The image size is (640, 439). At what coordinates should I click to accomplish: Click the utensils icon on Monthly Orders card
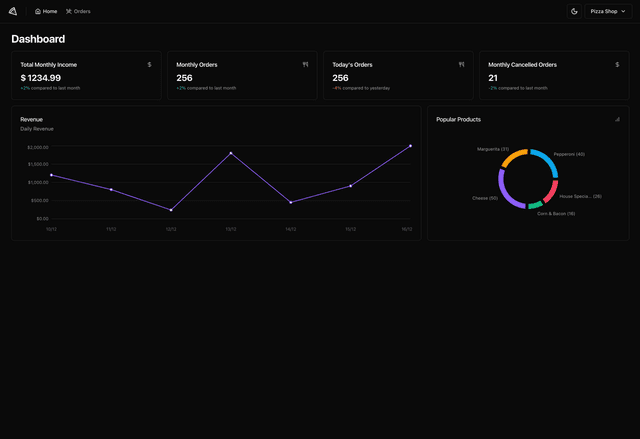click(x=305, y=64)
